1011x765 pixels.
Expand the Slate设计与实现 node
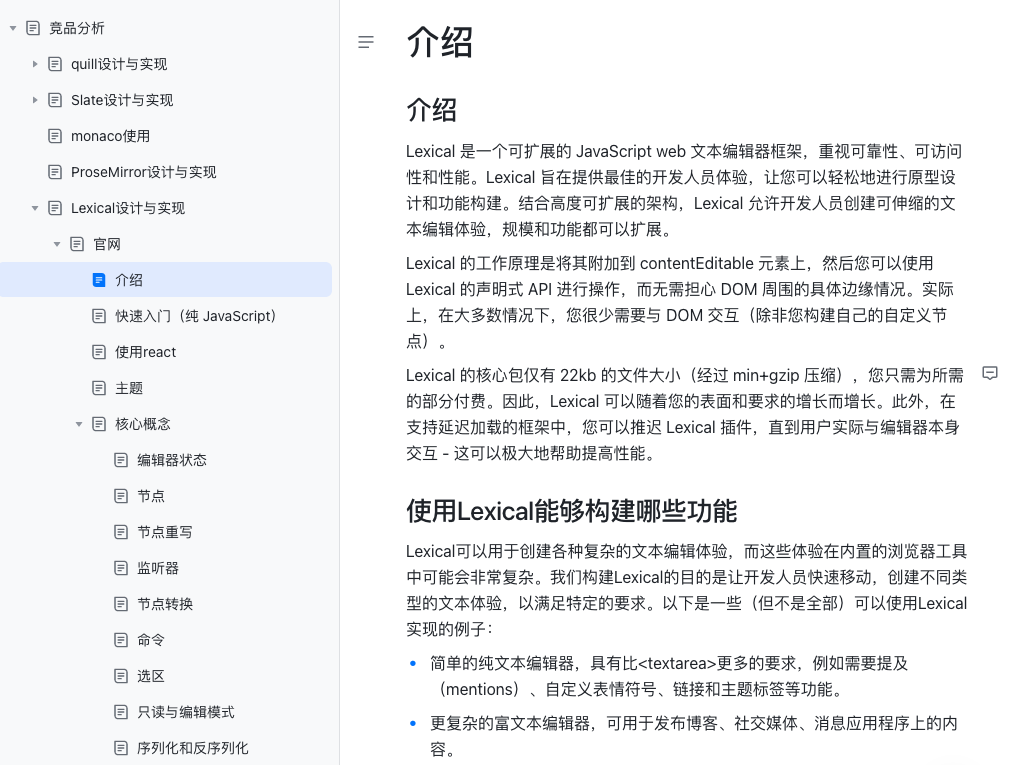point(35,101)
